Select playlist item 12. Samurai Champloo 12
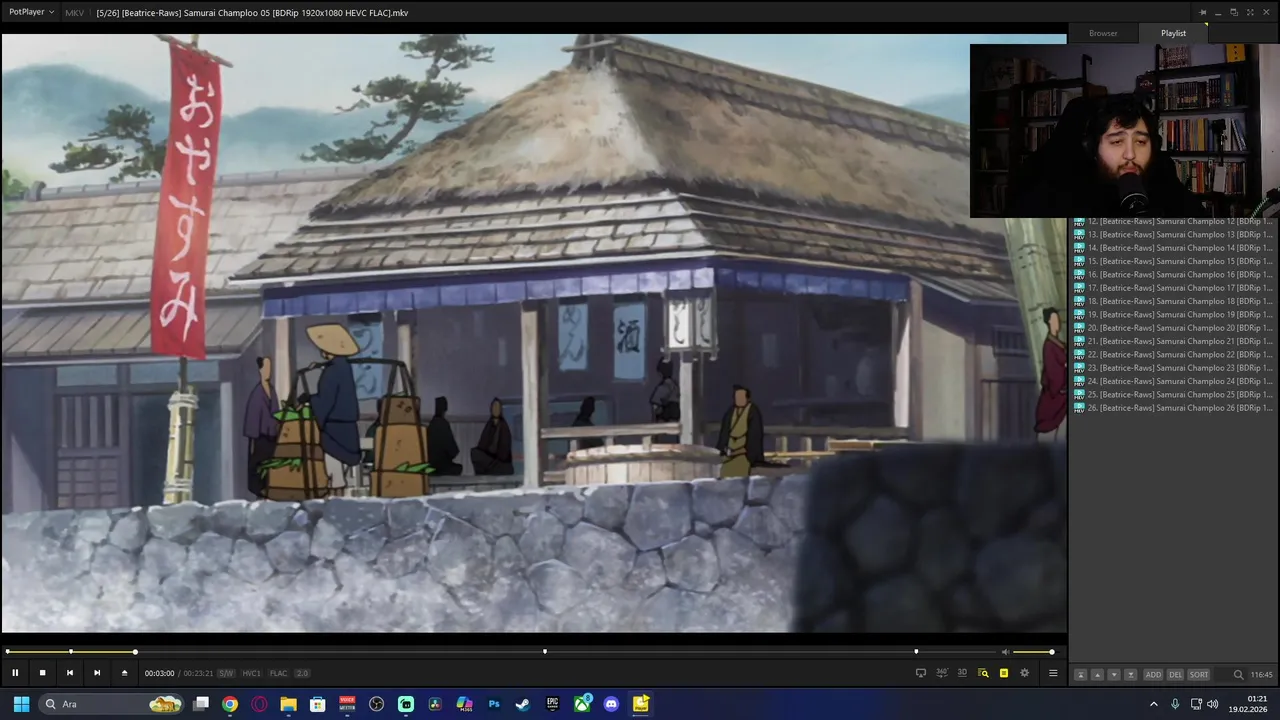Image resolution: width=1280 pixels, height=720 pixels. (x=1173, y=221)
